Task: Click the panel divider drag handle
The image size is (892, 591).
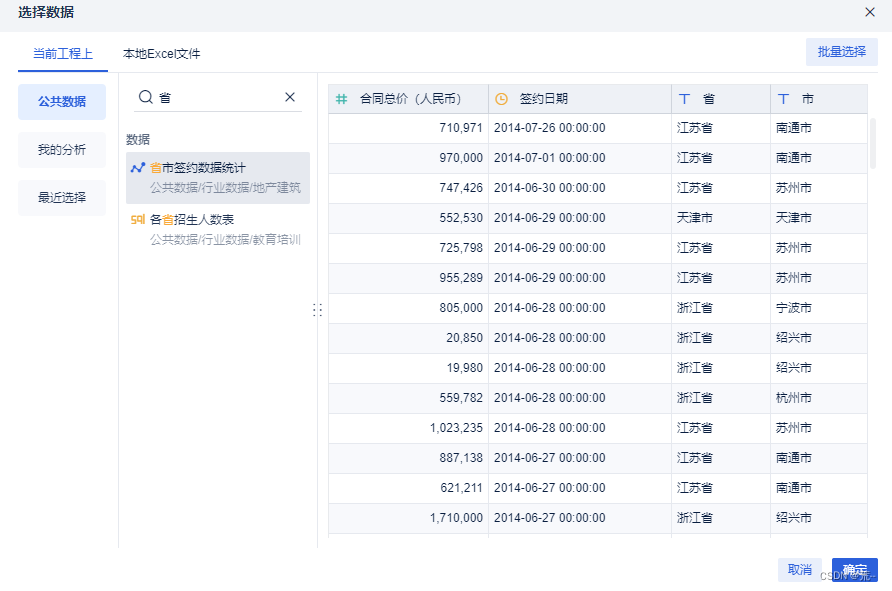Action: 318,310
